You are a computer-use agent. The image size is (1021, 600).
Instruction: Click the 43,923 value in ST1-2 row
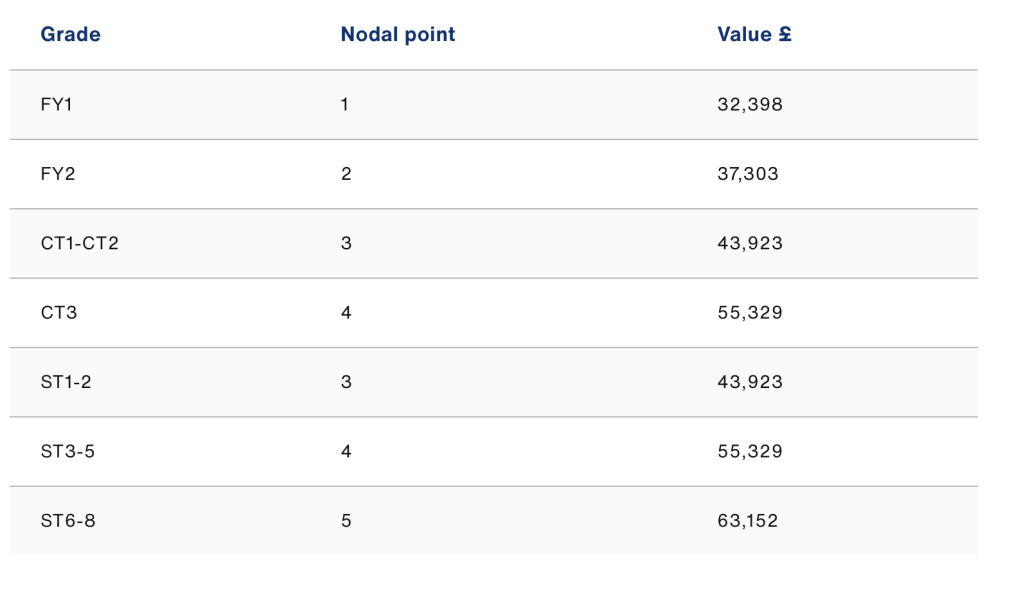[x=750, y=382]
